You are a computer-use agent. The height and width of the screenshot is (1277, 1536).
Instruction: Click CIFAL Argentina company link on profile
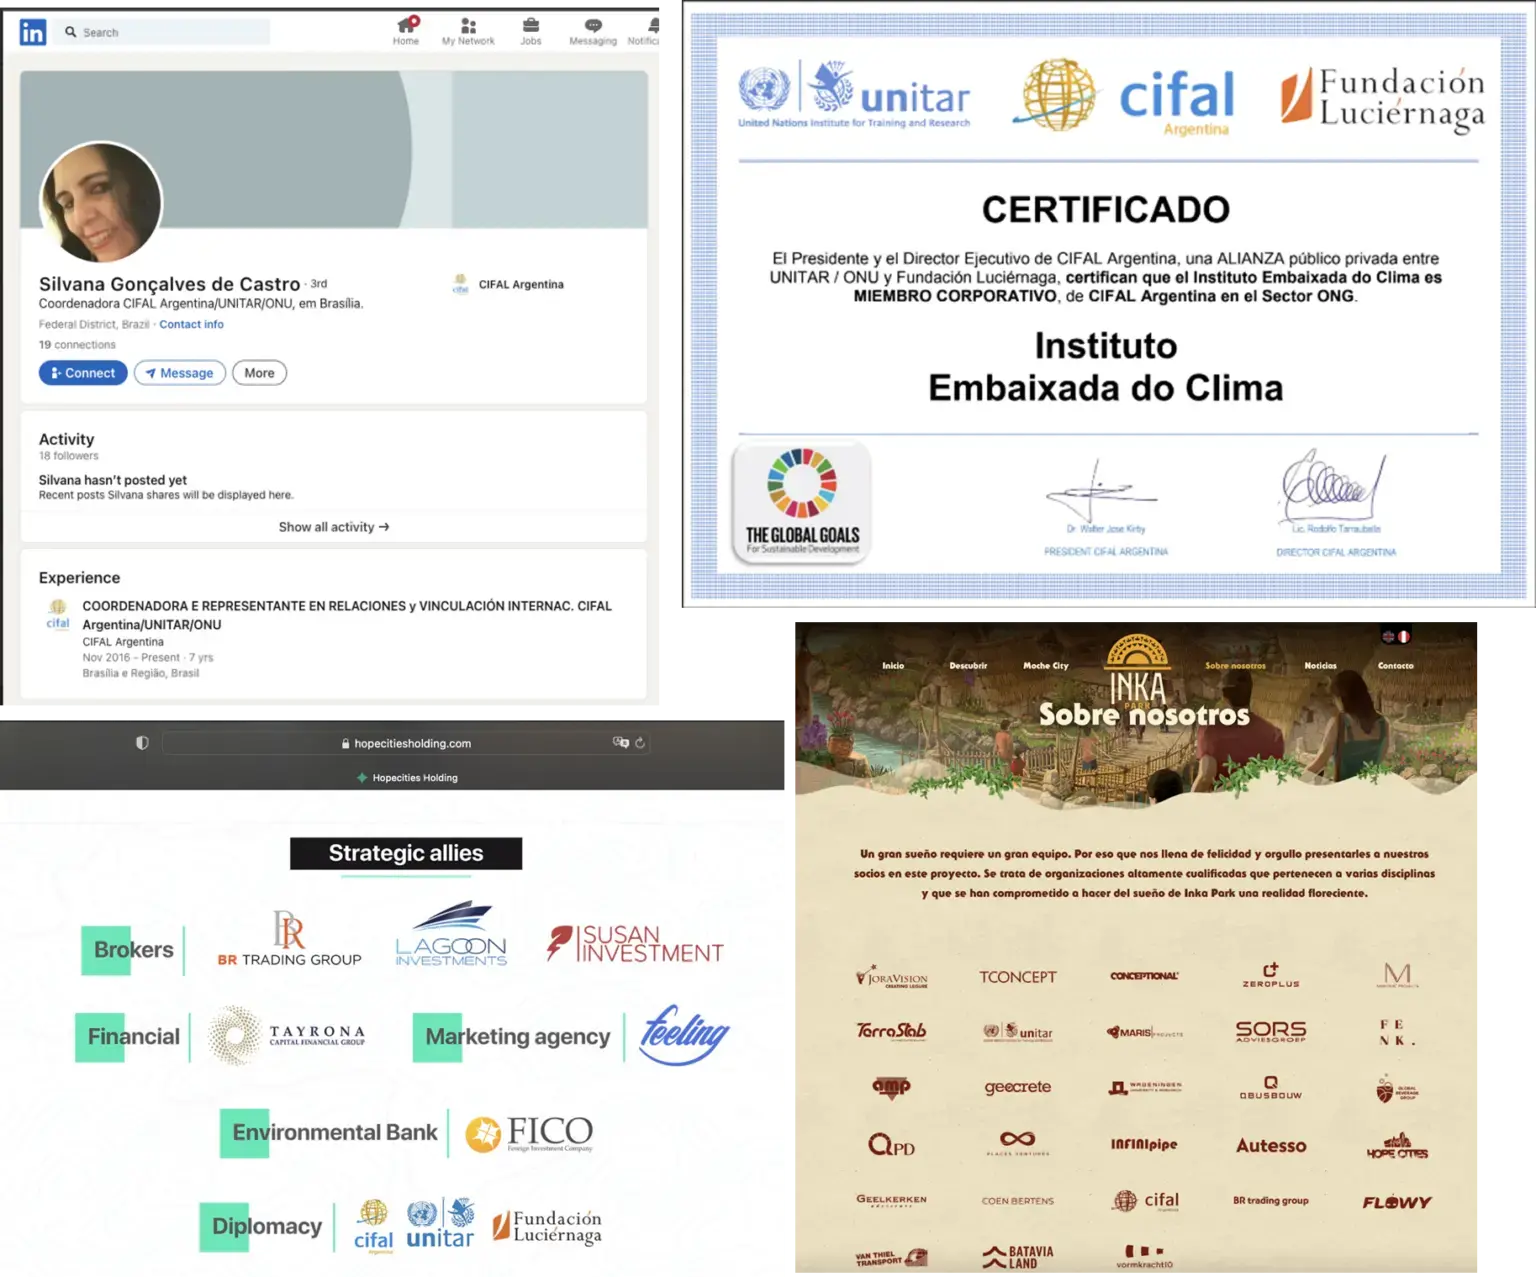point(508,284)
